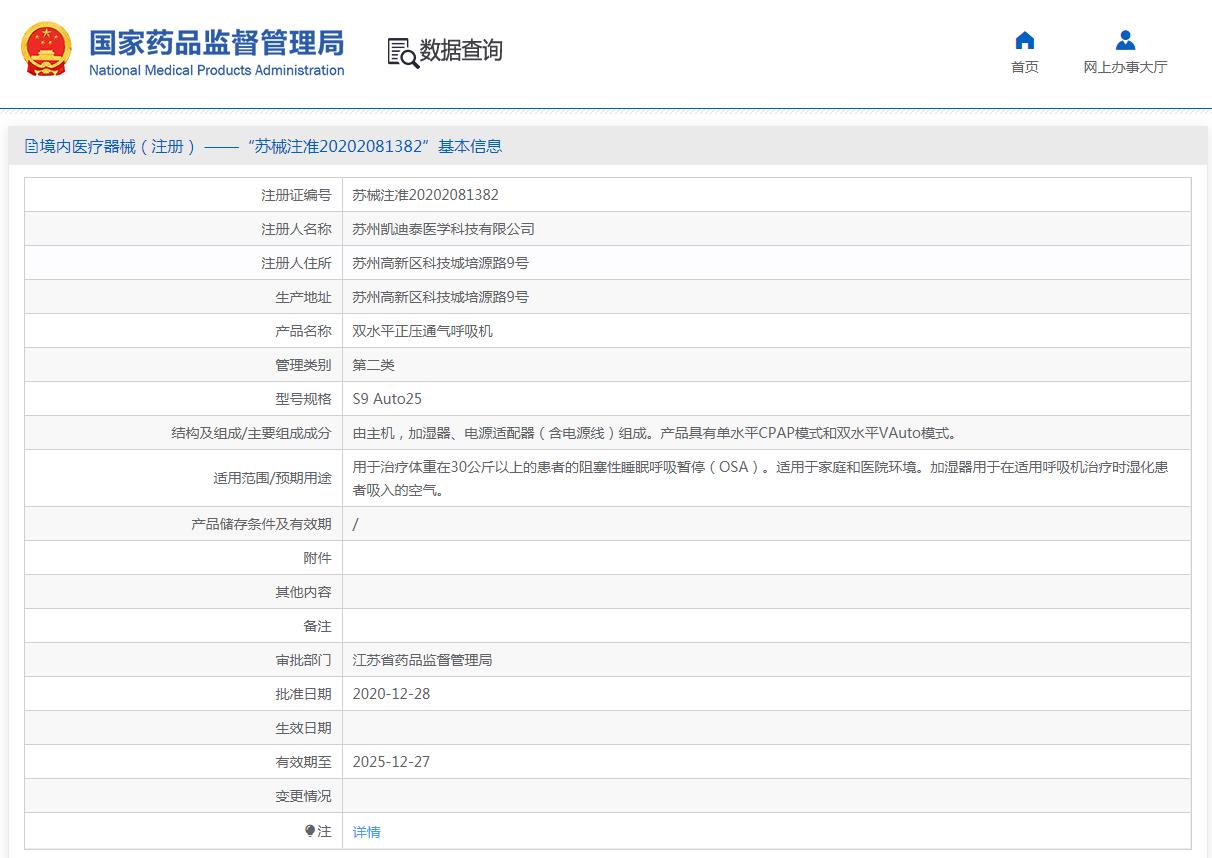Click the 有效期至 label

[303, 762]
